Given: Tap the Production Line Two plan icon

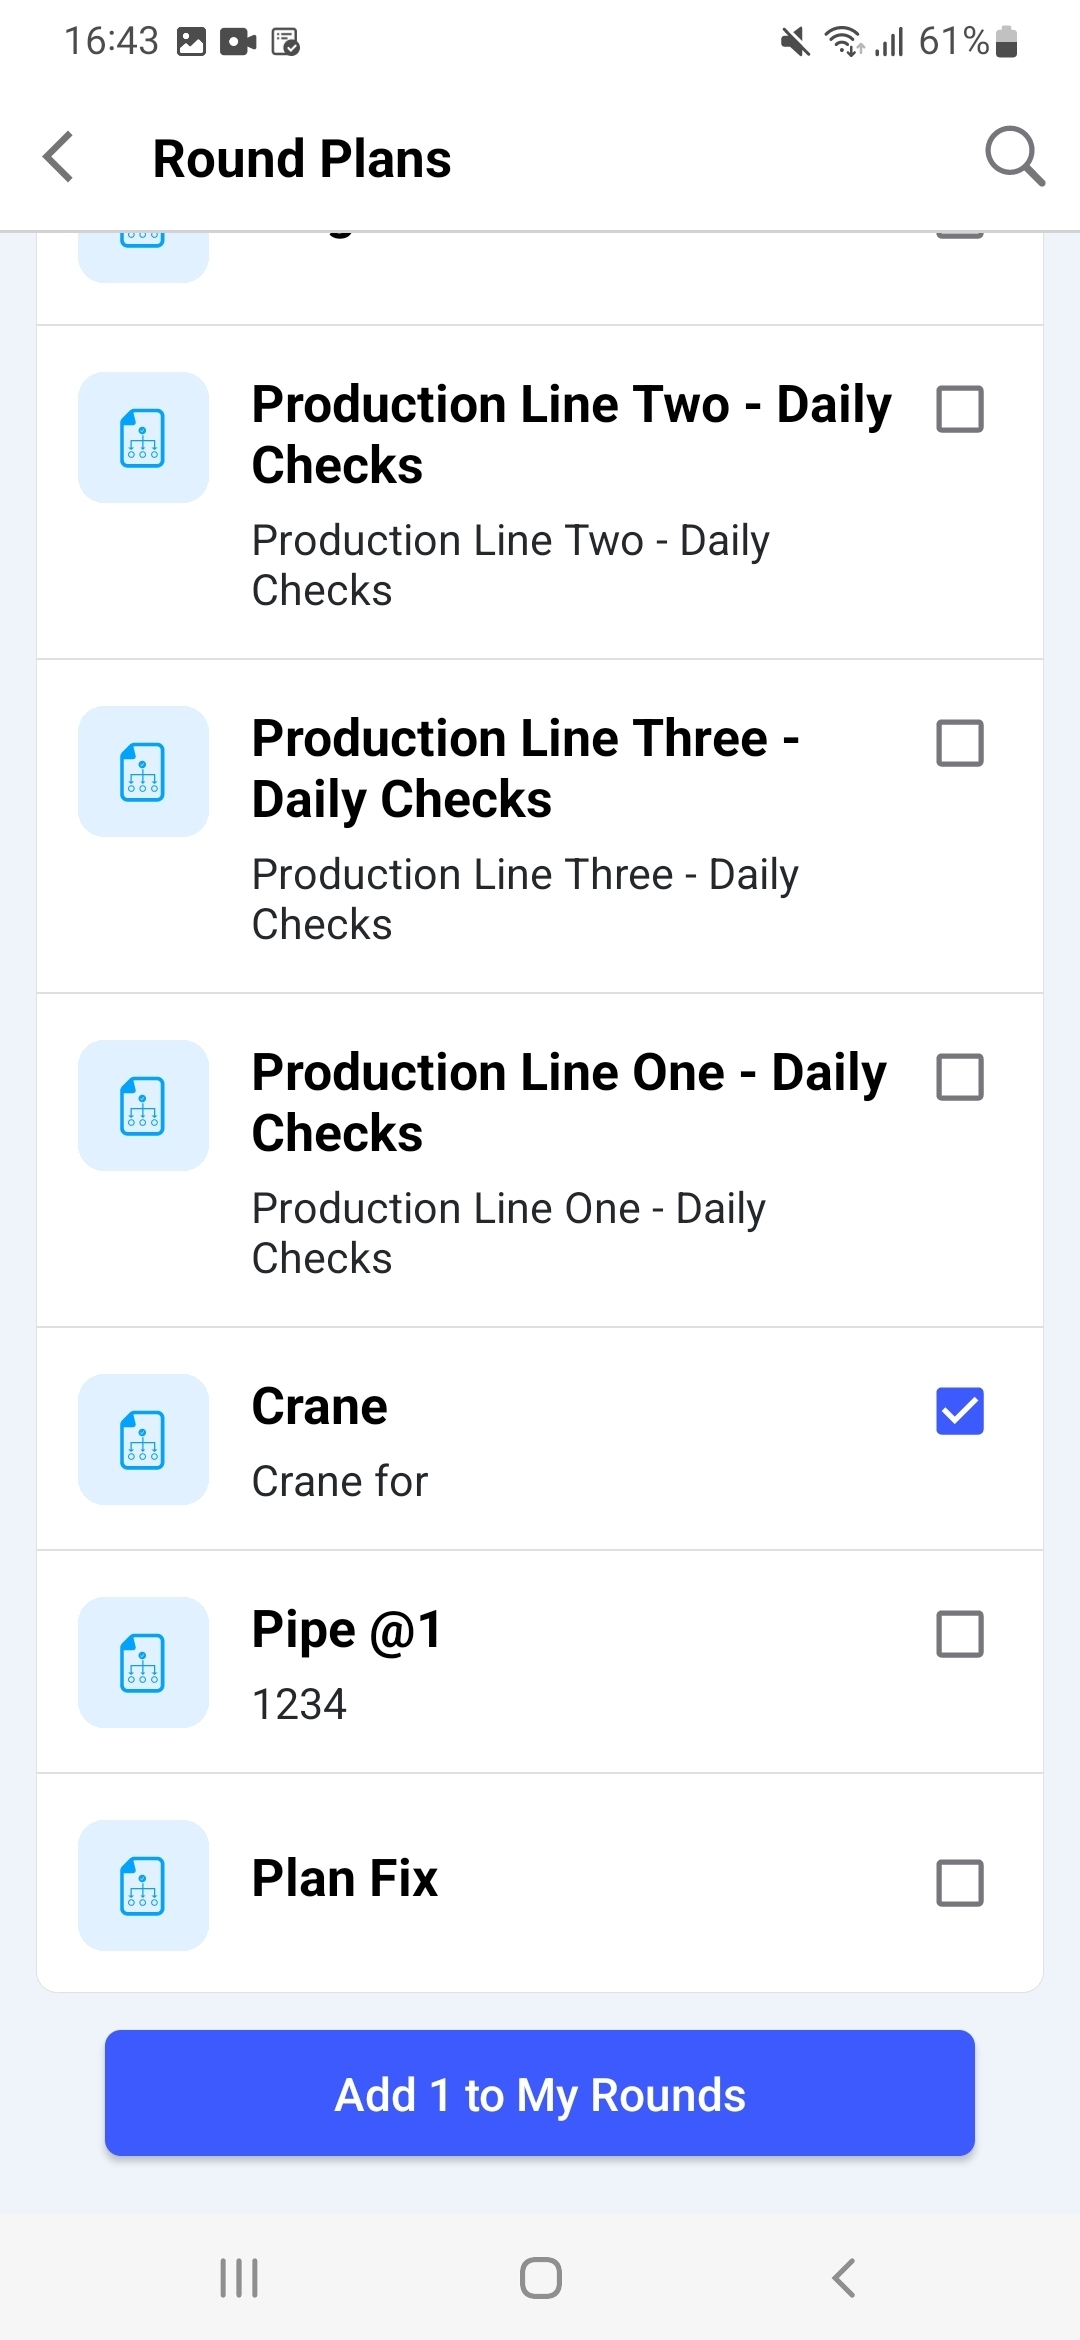Looking at the screenshot, I should tap(143, 438).
